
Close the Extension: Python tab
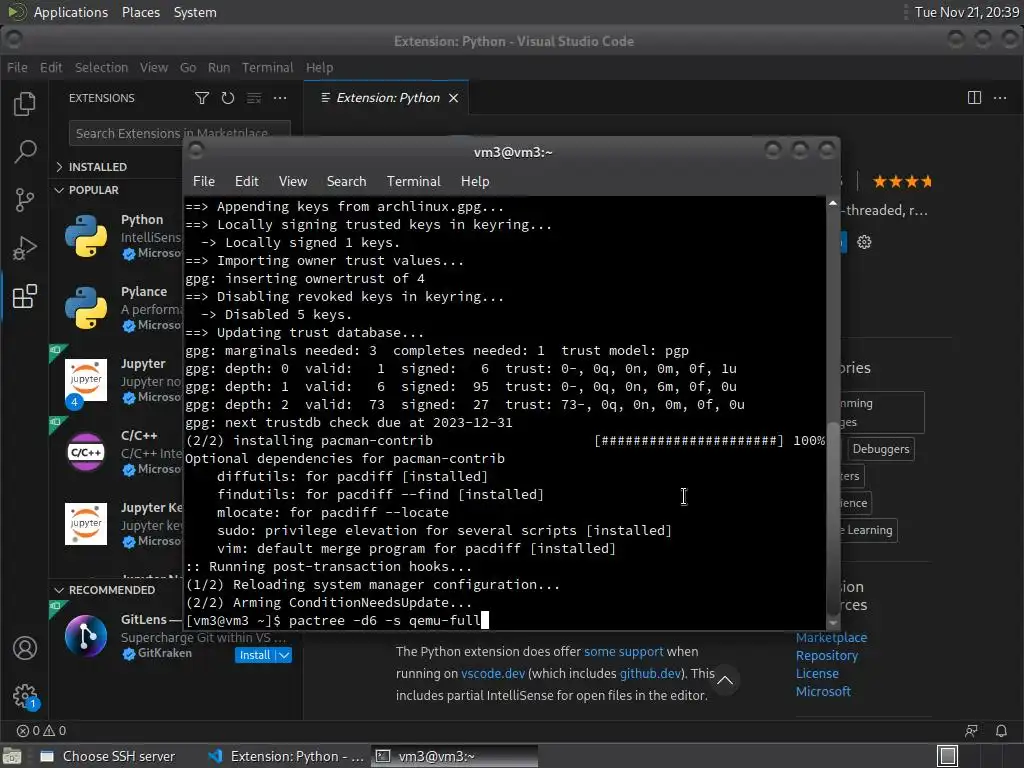pyautogui.click(x=453, y=98)
